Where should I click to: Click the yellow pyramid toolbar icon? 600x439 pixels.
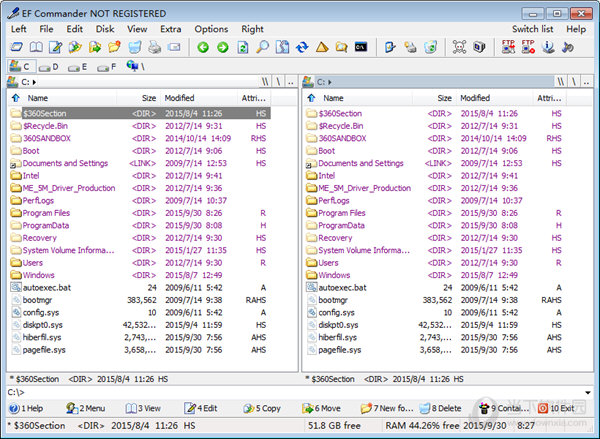[x=322, y=47]
